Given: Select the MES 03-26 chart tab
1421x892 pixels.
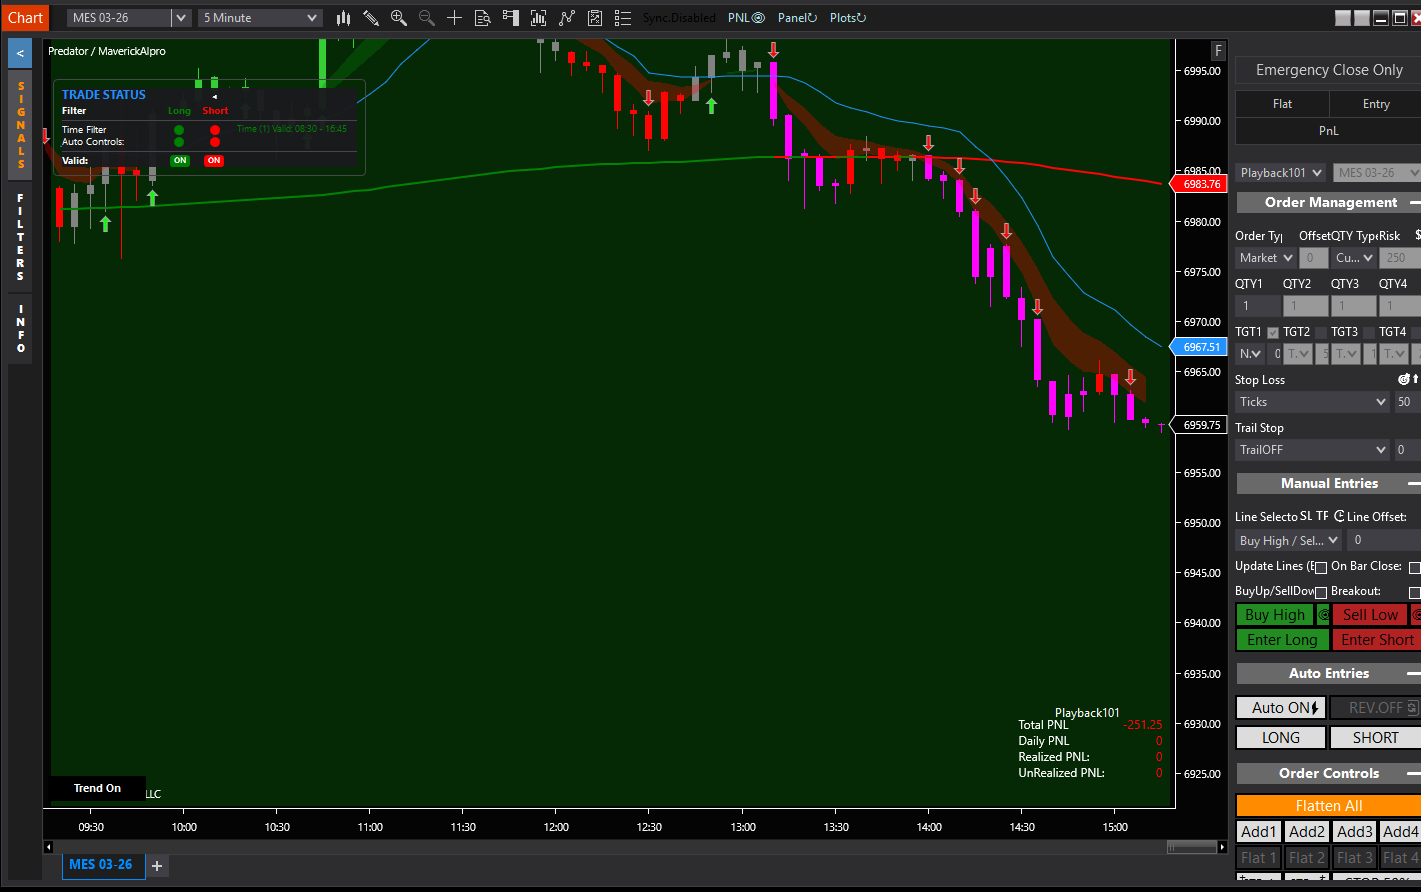Looking at the screenshot, I should coord(100,865).
